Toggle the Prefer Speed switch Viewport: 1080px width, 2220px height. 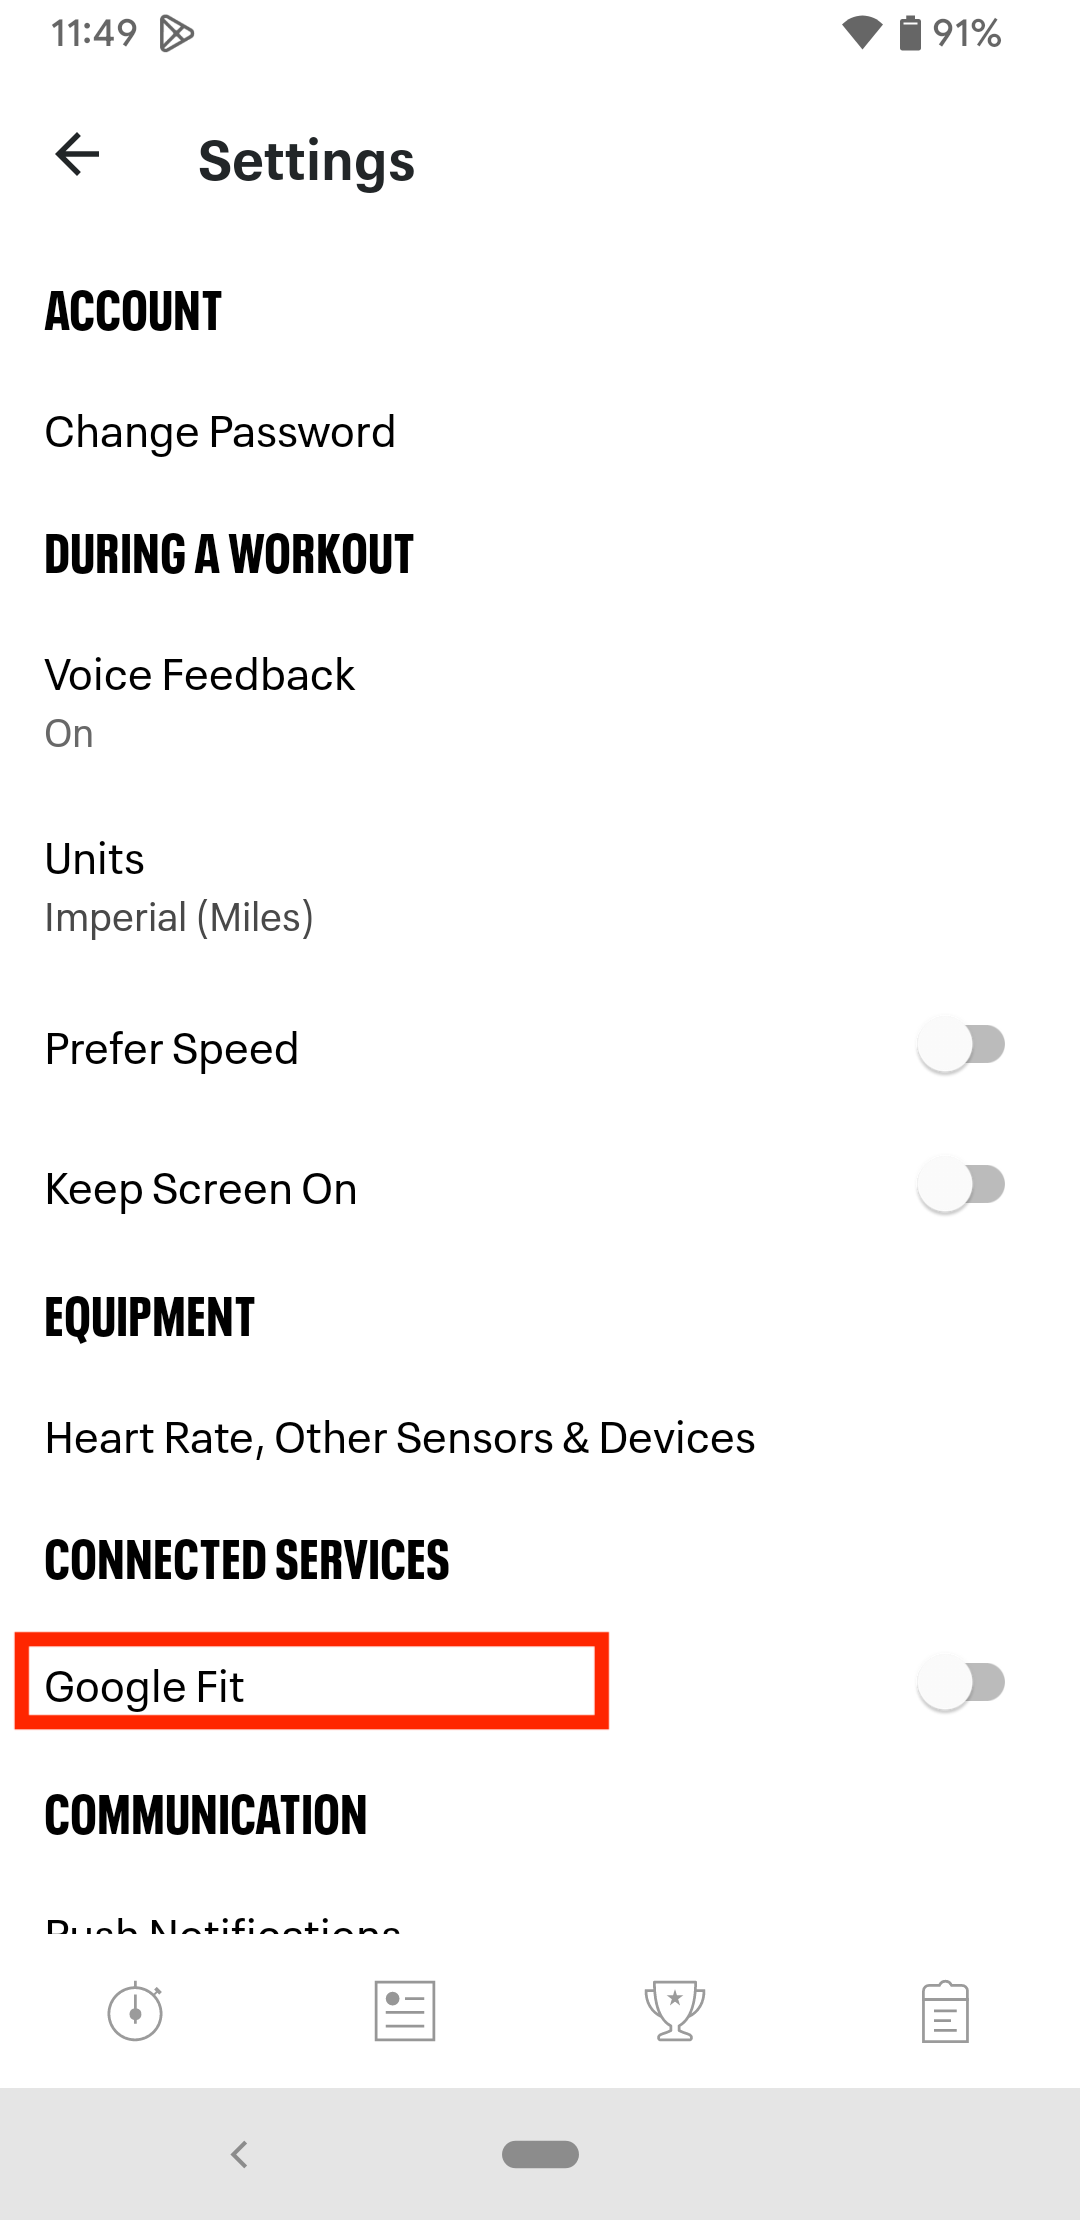click(x=961, y=1046)
